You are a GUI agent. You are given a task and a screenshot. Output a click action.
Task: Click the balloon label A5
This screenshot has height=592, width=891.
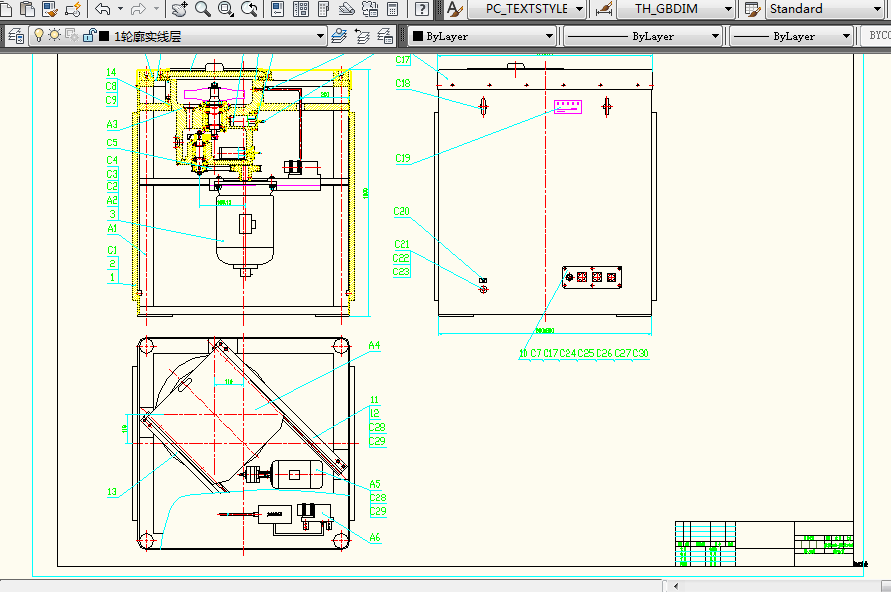[374, 484]
